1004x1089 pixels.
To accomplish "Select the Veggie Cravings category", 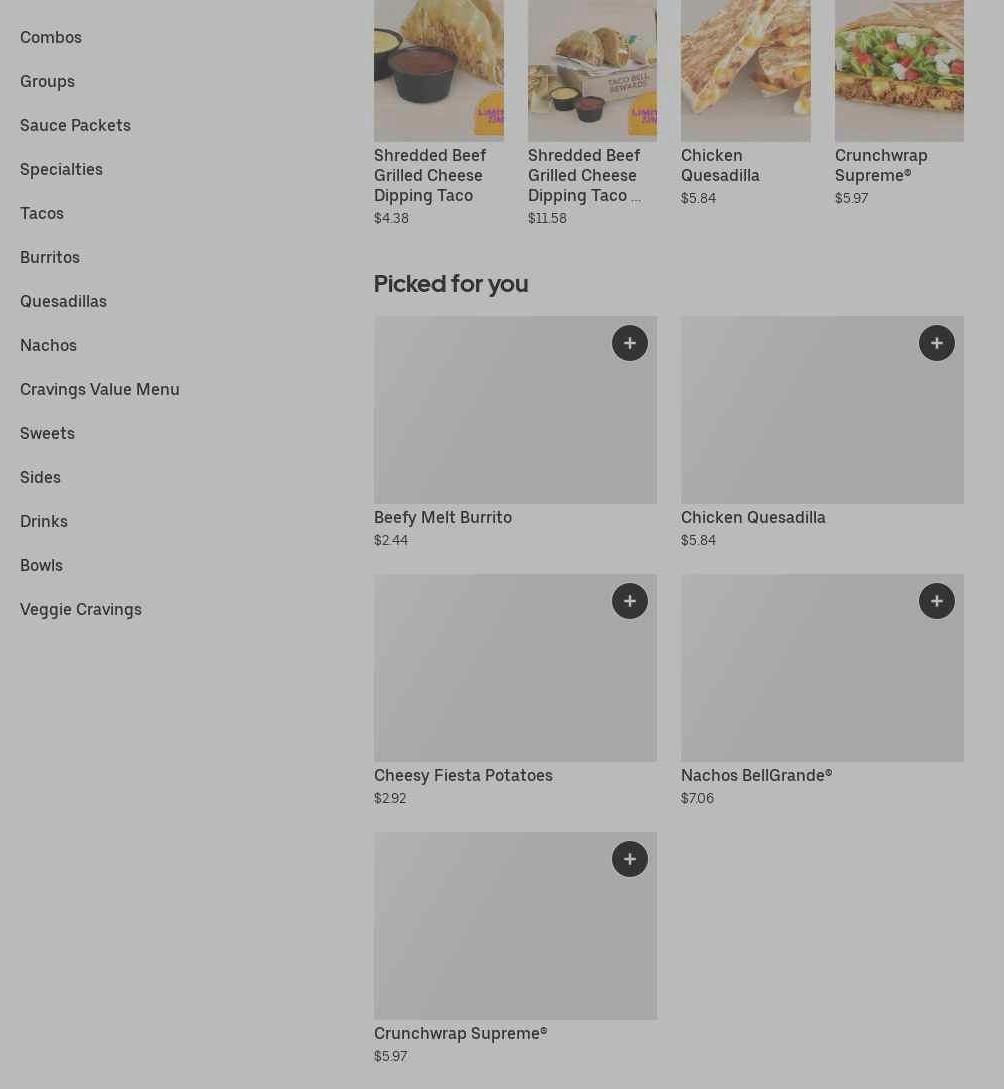I will [x=81, y=609].
